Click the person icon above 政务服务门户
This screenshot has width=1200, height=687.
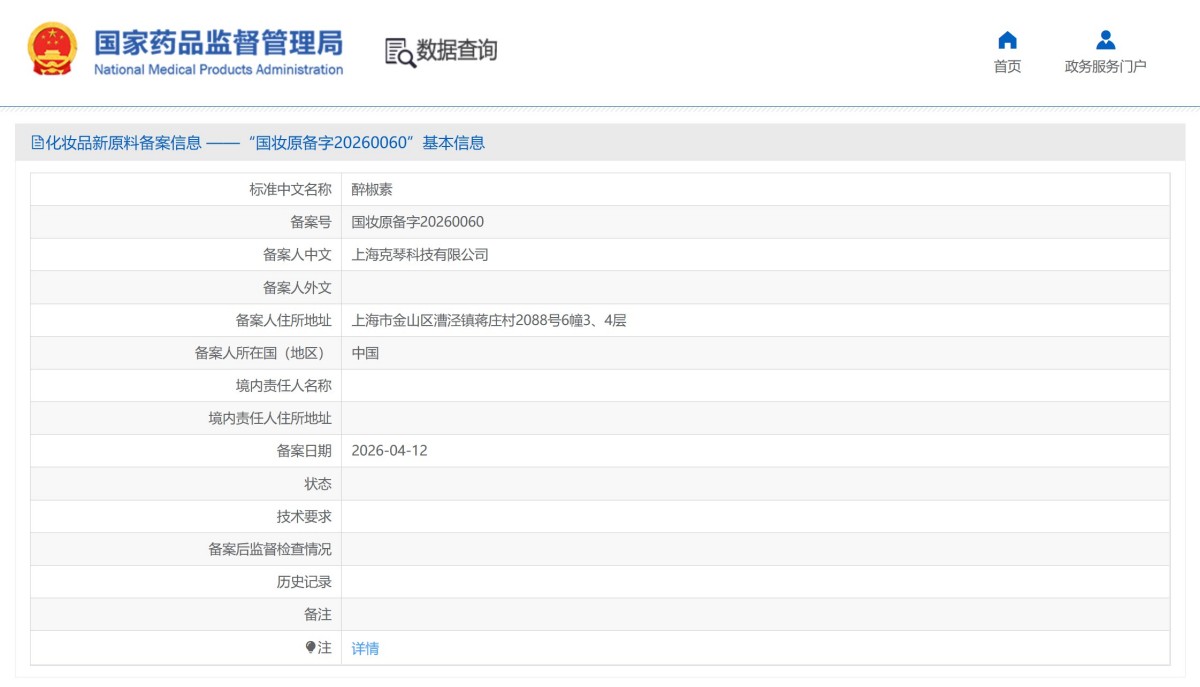[x=1106, y=41]
